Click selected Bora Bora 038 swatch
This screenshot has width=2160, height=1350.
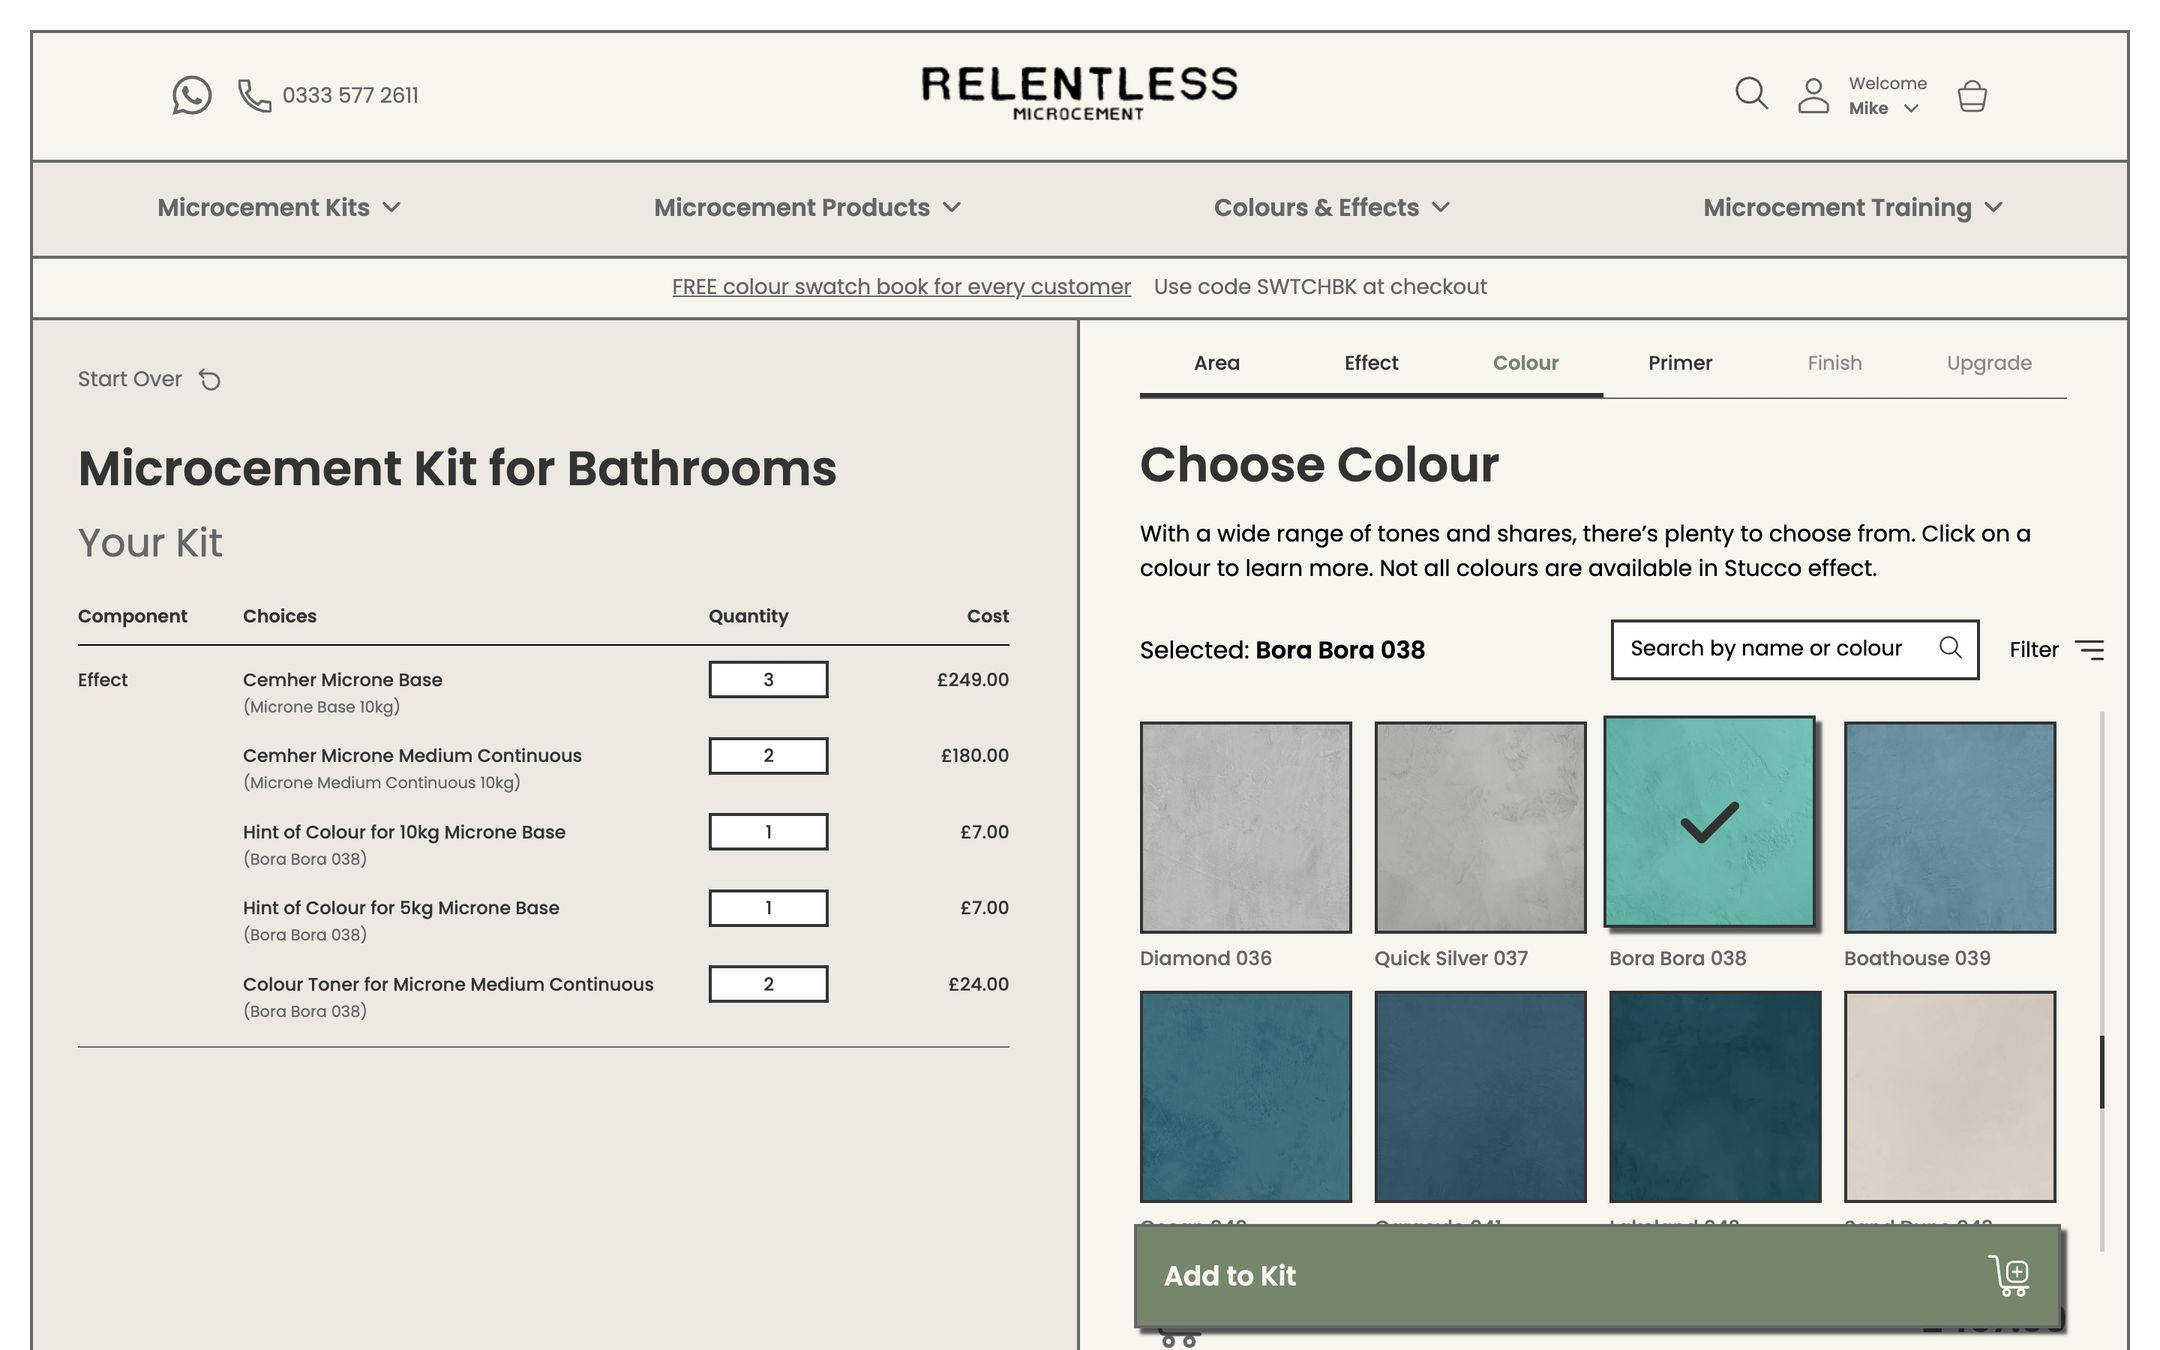[x=1710, y=822]
